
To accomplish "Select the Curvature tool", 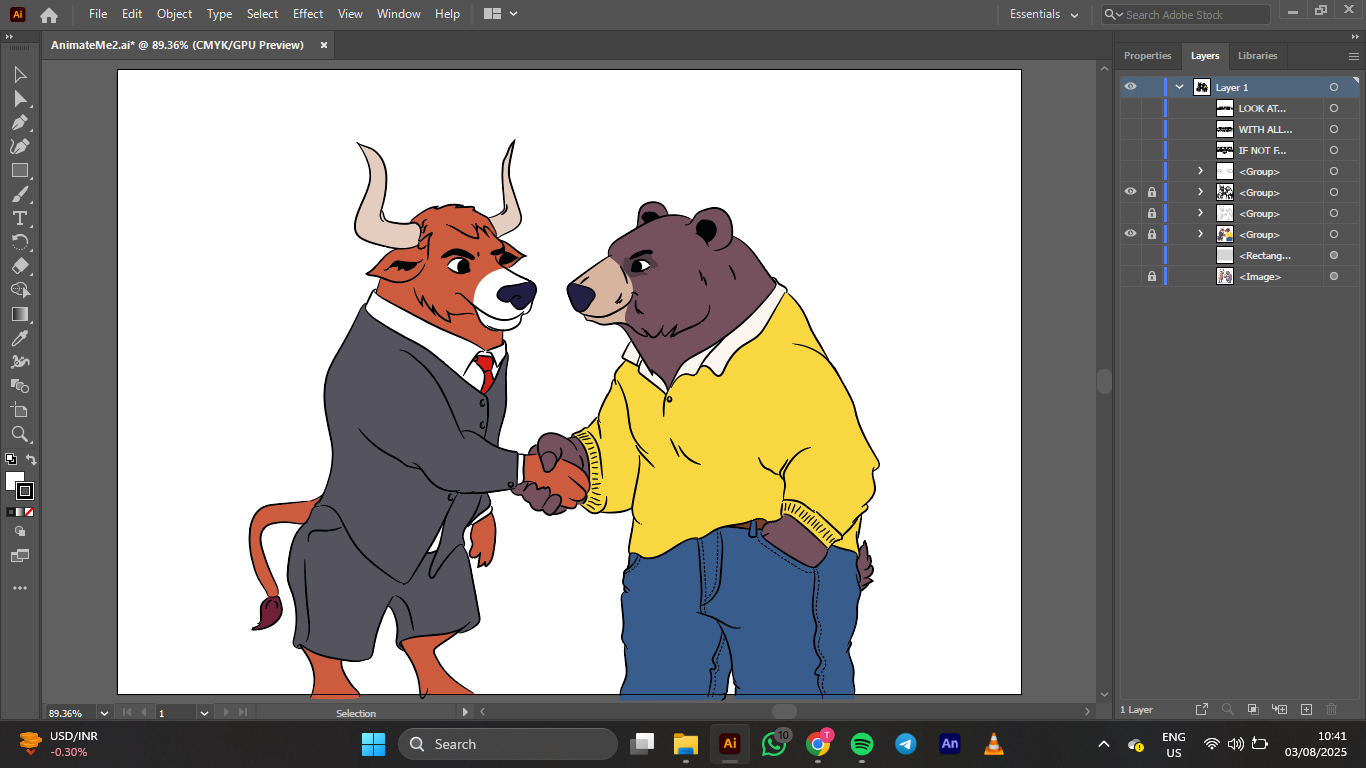I will coord(20,147).
